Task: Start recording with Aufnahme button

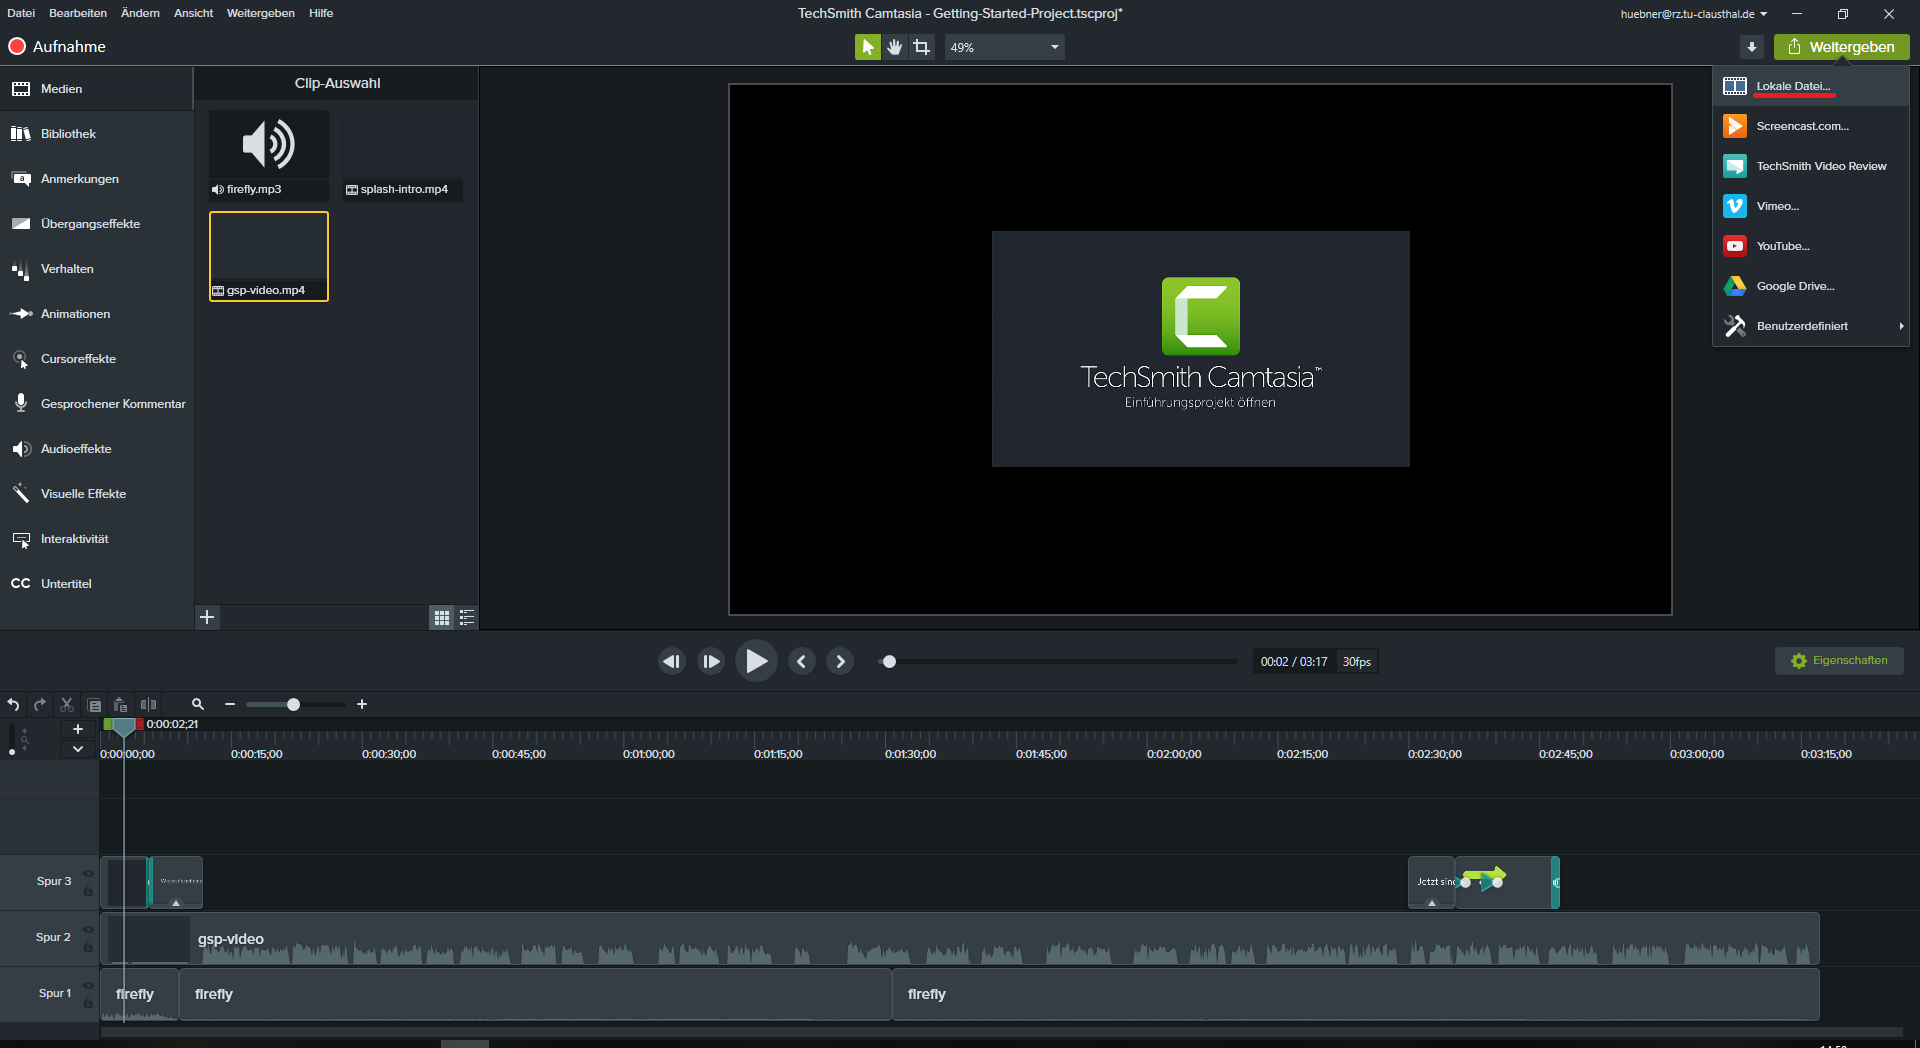Action: 57,47
